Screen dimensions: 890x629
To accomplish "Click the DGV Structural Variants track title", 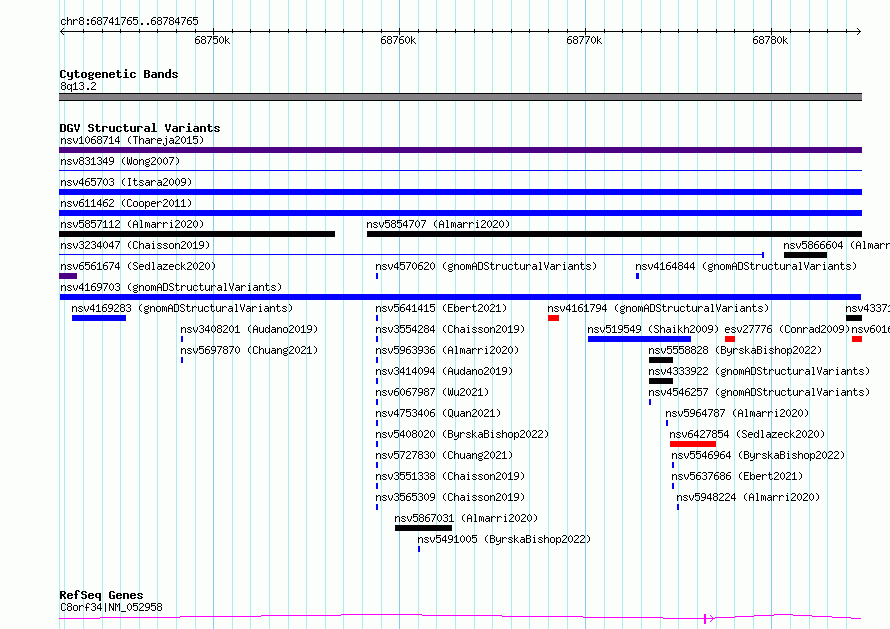I will [140, 128].
